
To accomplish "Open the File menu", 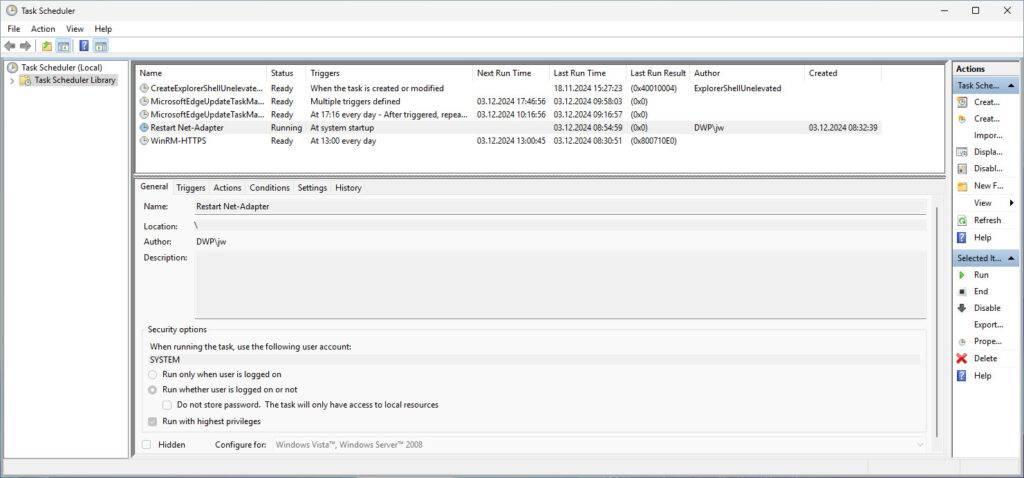I will pyautogui.click(x=14, y=29).
